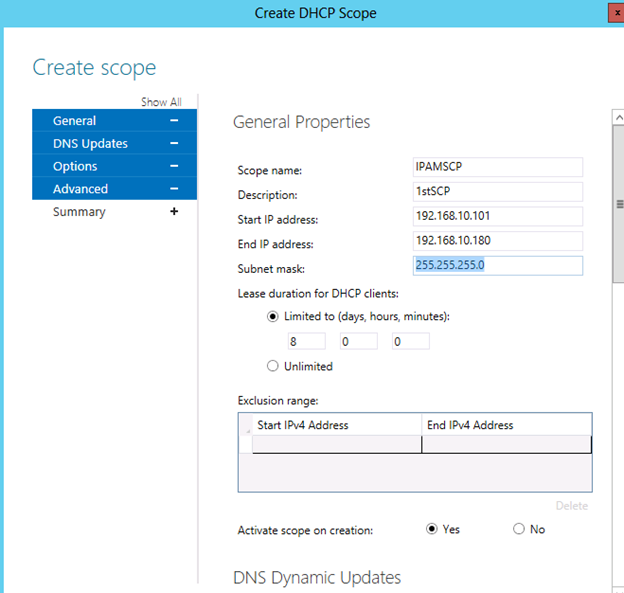Click the Description field
Viewport: 624px width, 593px height.
point(498,191)
